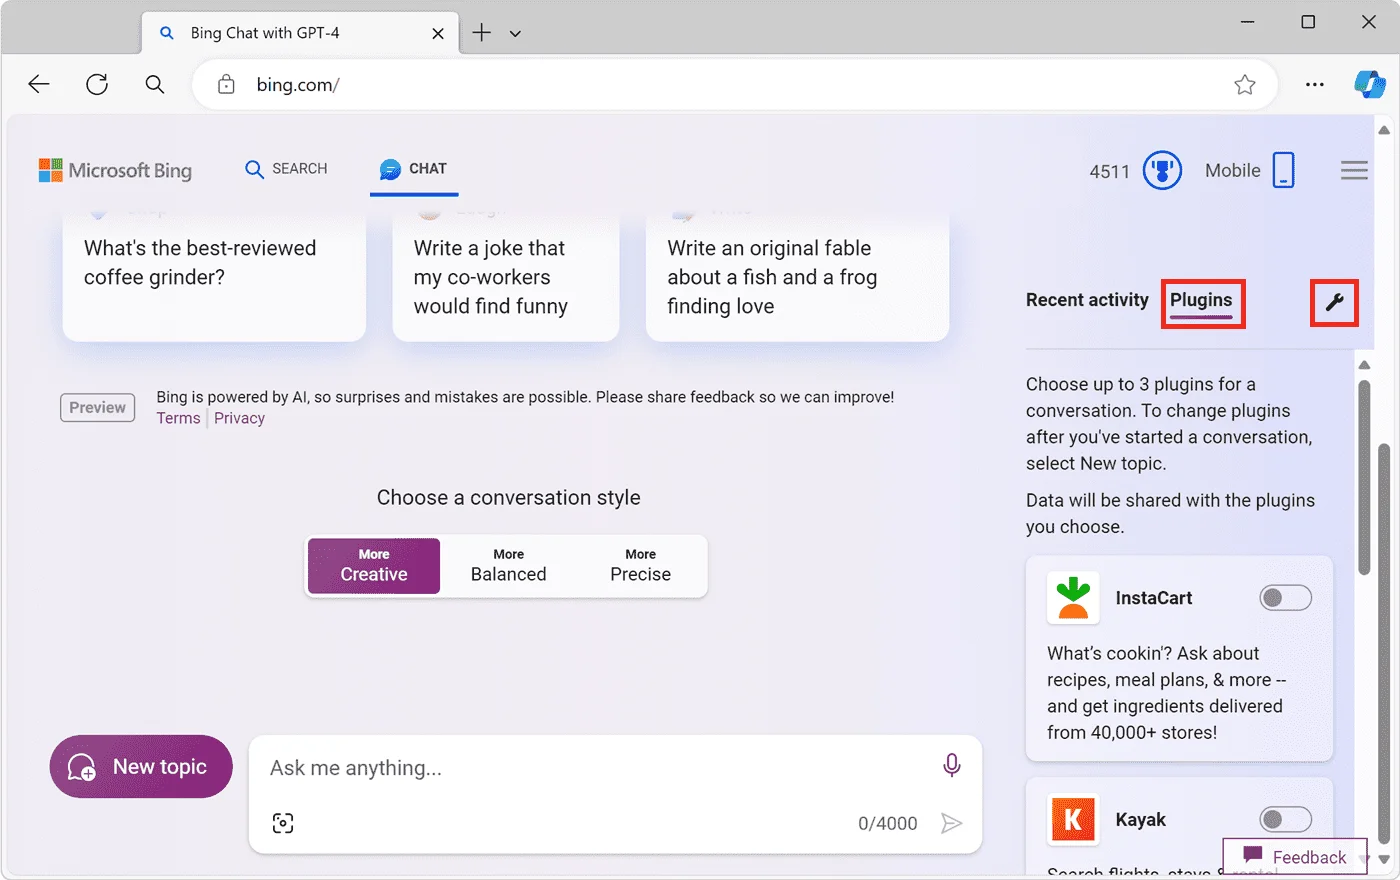Switch to the SEARCH tab
The height and width of the screenshot is (880, 1400).
[287, 169]
